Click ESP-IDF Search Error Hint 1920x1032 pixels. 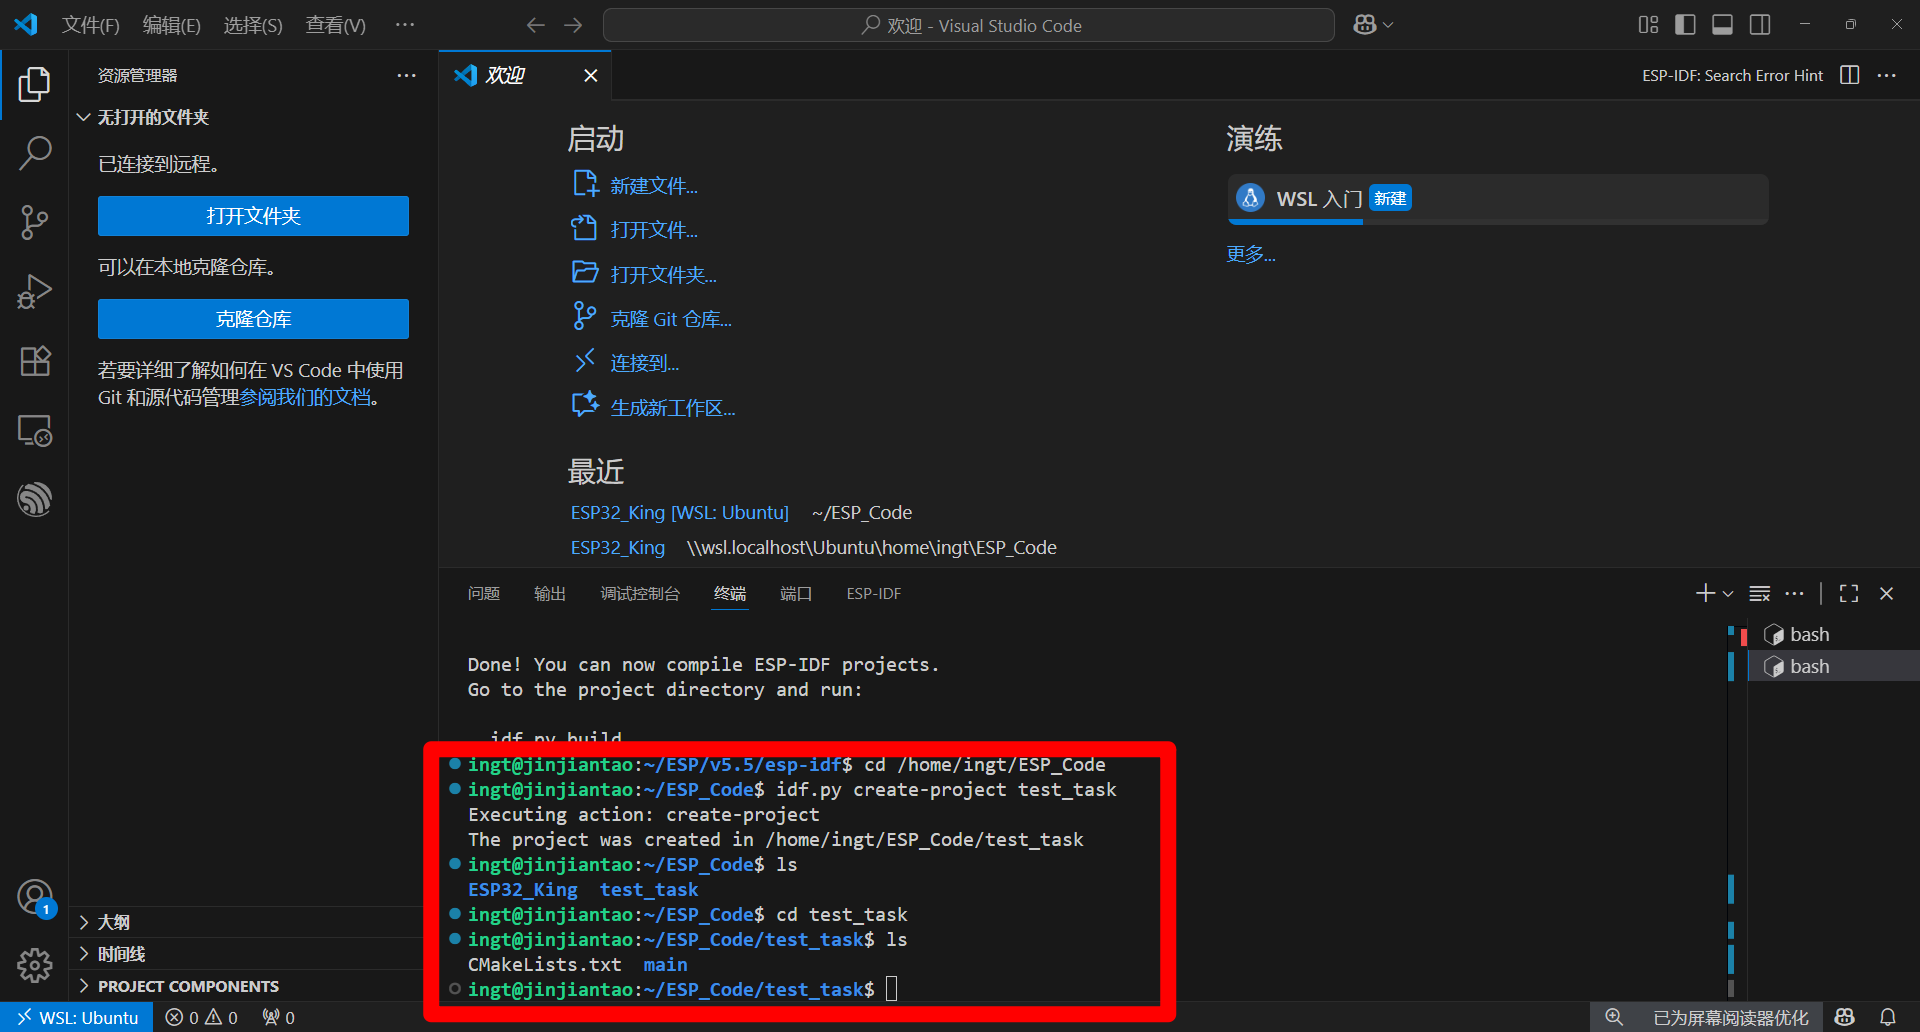(x=1732, y=75)
